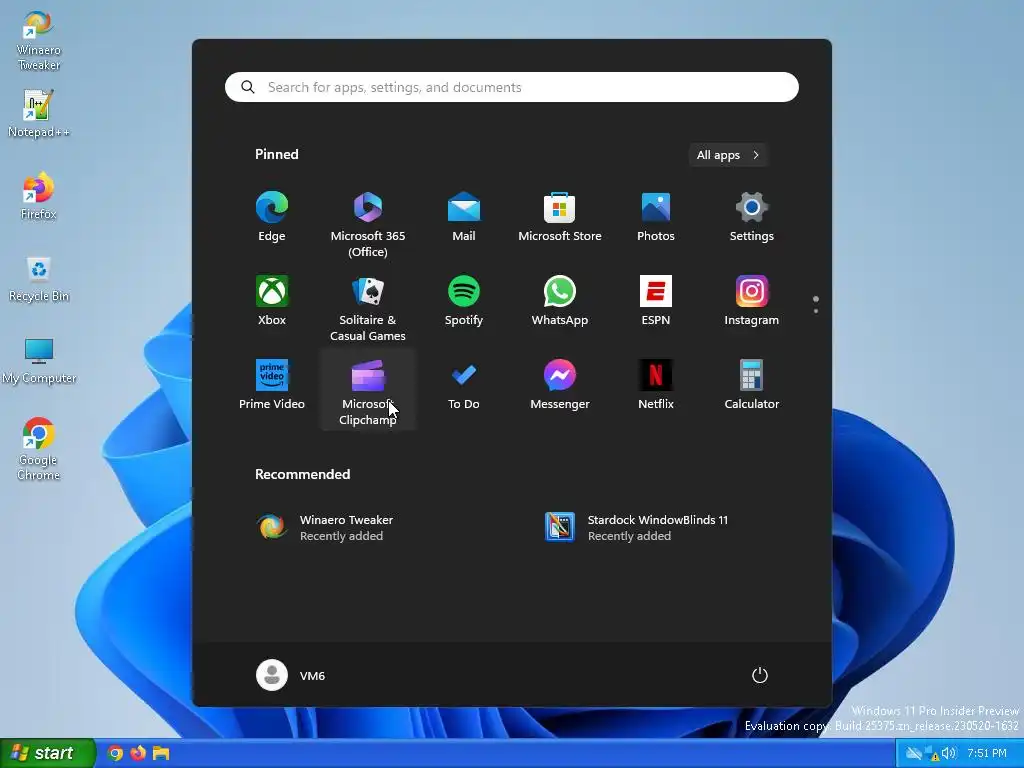The image size is (1024, 768).
Task: Open Prime Video
Action: coord(272,385)
